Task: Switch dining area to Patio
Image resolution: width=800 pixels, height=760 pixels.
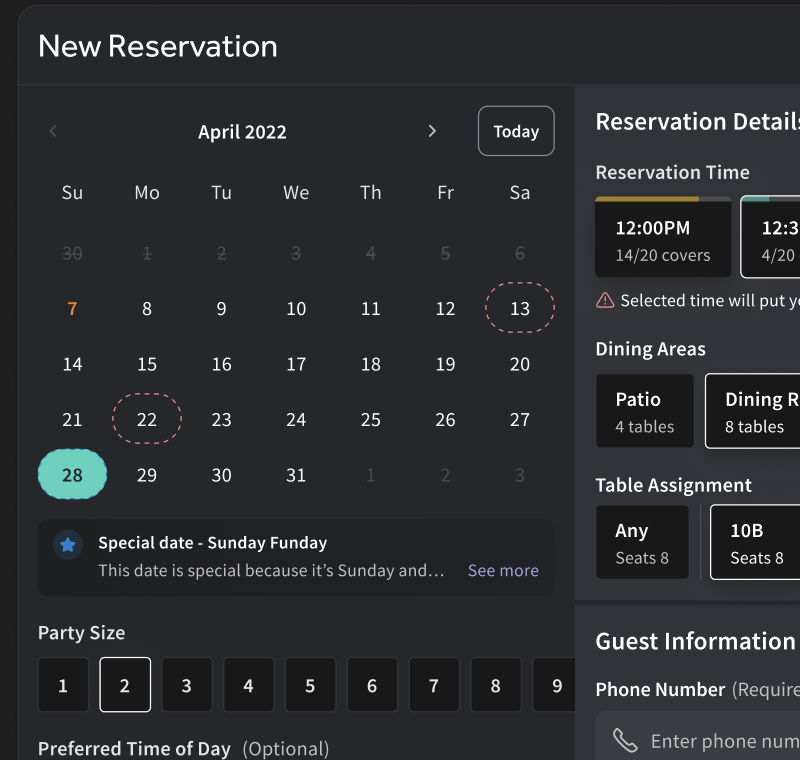Action: 644,410
